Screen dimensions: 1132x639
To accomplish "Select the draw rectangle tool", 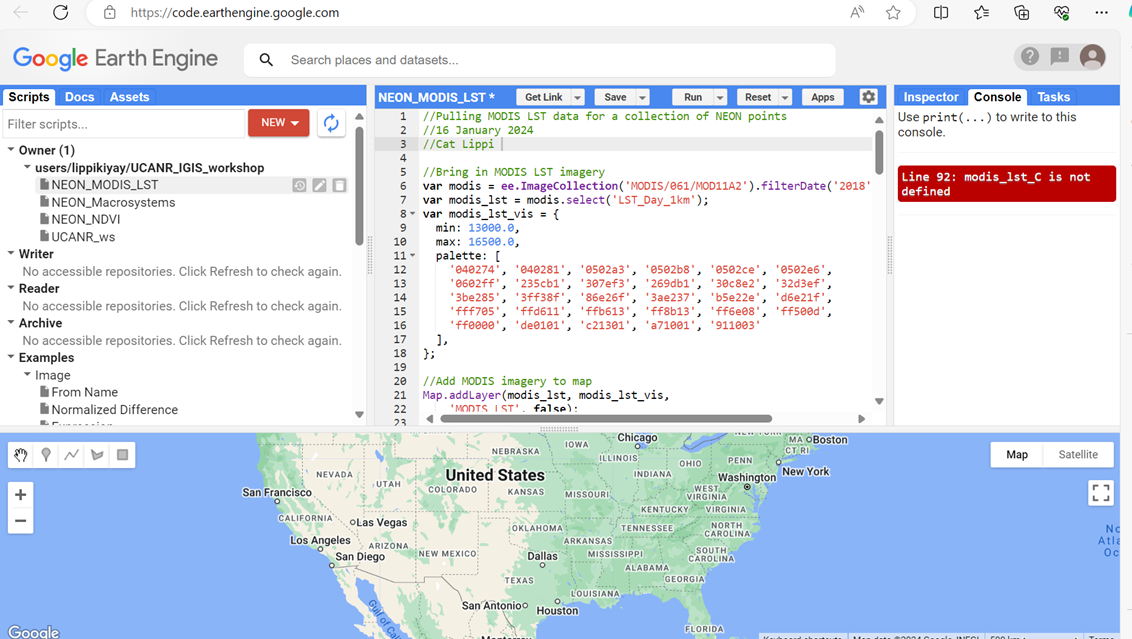I will pyautogui.click(x=123, y=455).
